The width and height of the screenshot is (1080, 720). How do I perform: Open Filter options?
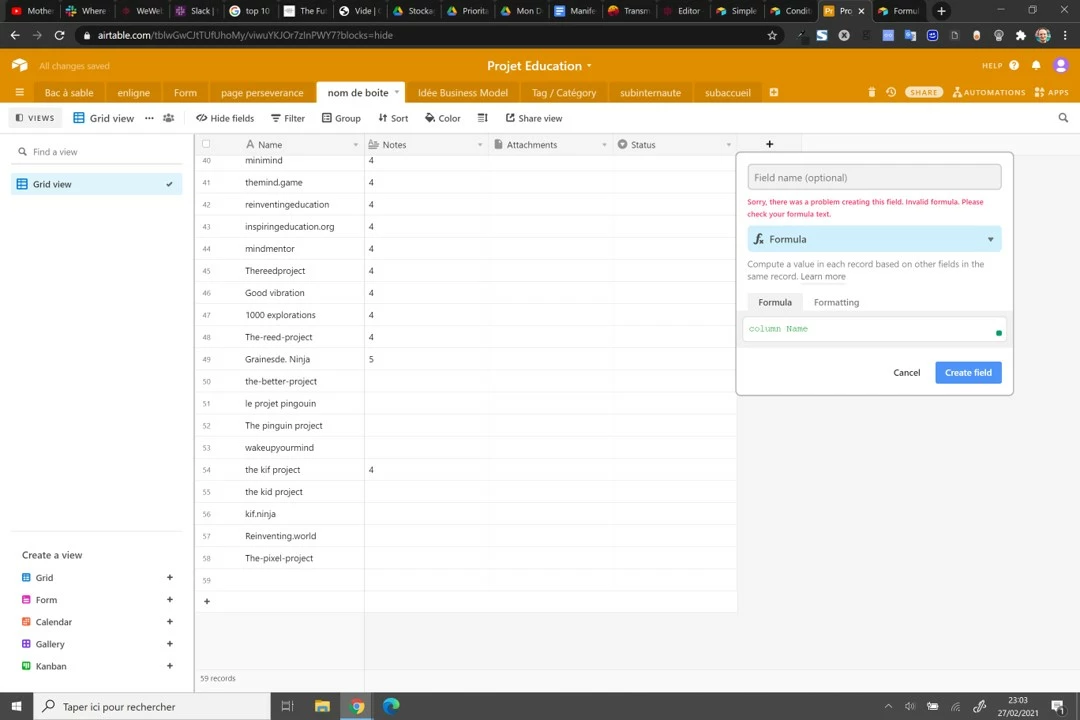click(x=288, y=118)
